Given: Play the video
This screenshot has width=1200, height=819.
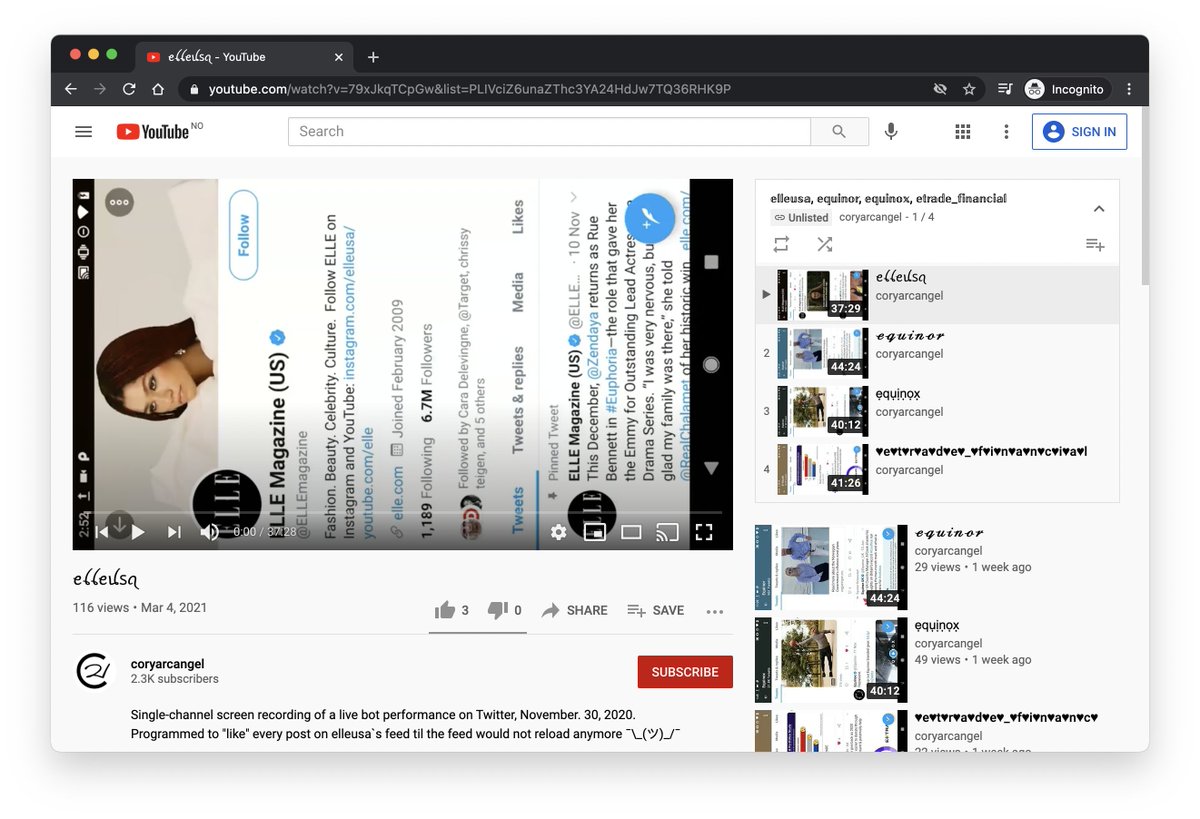Looking at the screenshot, I should pos(139,532).
